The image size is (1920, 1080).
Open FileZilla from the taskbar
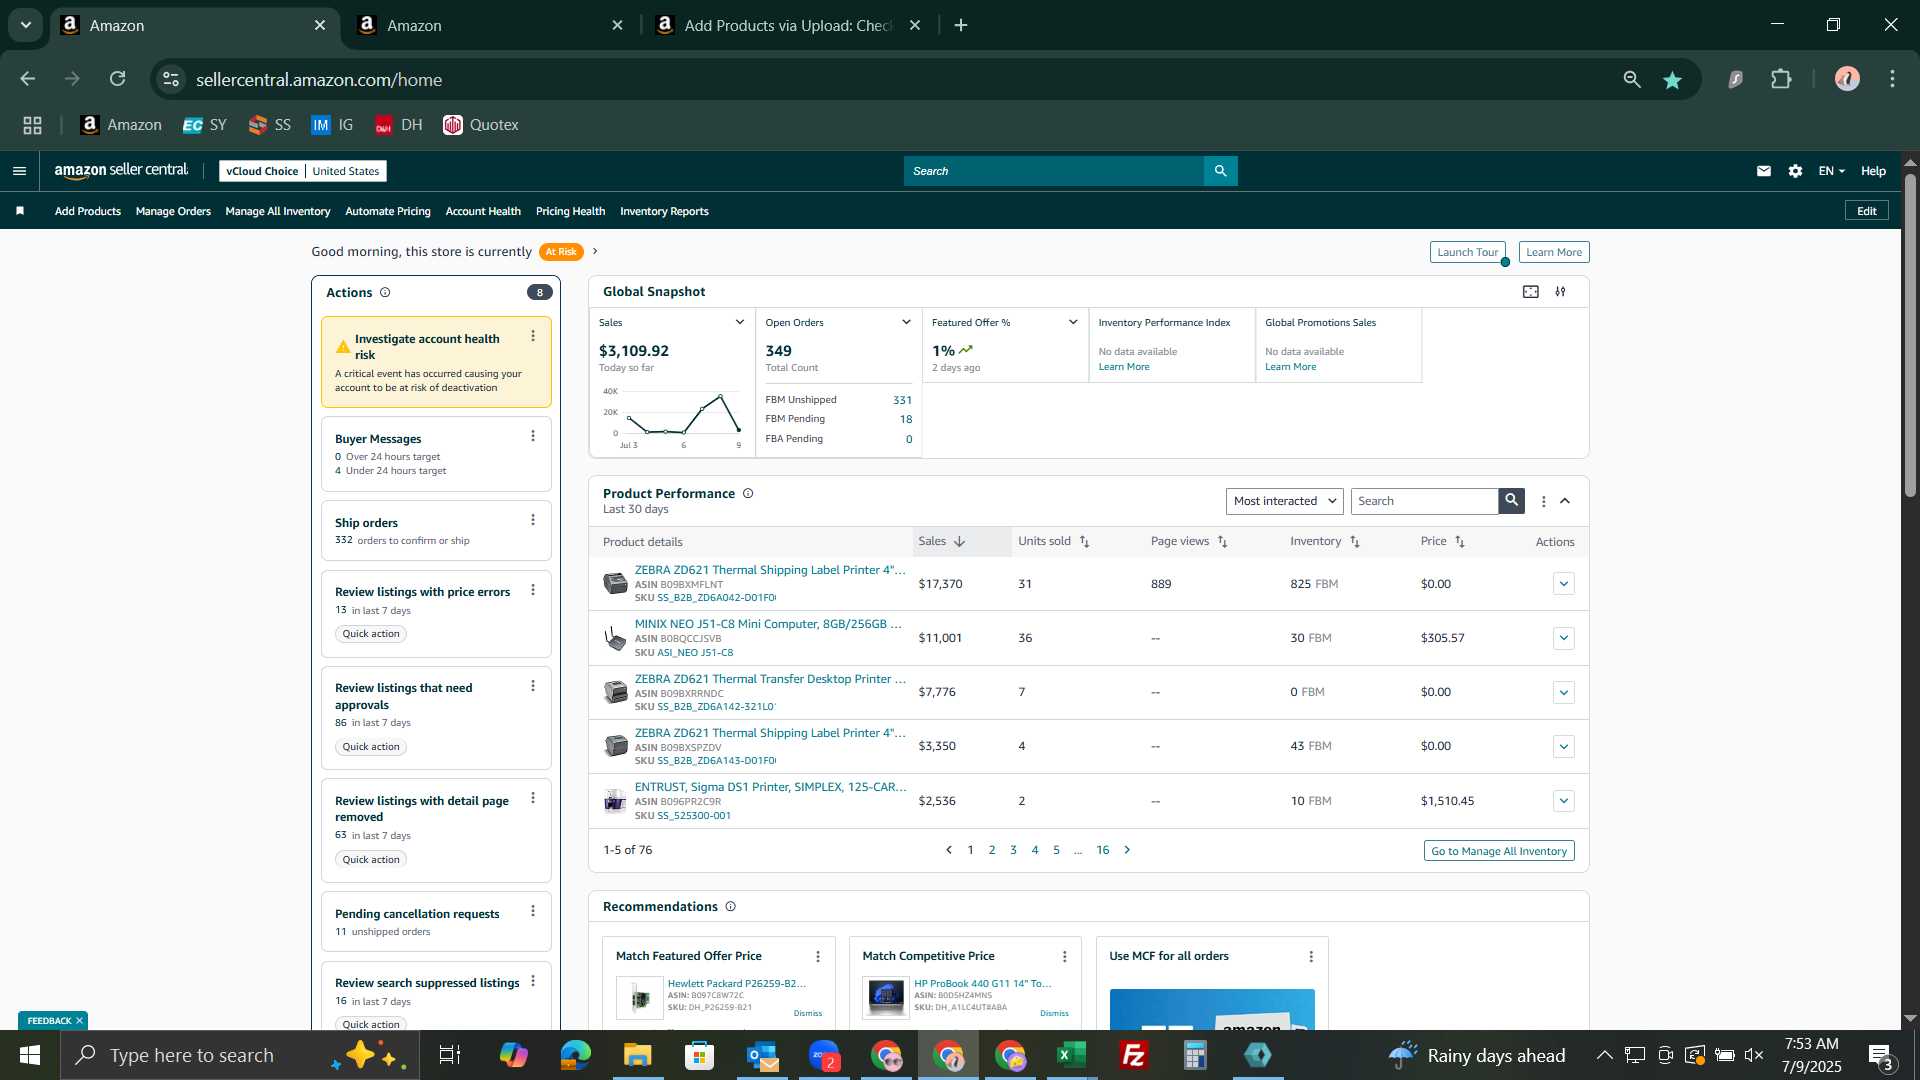1134,1055
